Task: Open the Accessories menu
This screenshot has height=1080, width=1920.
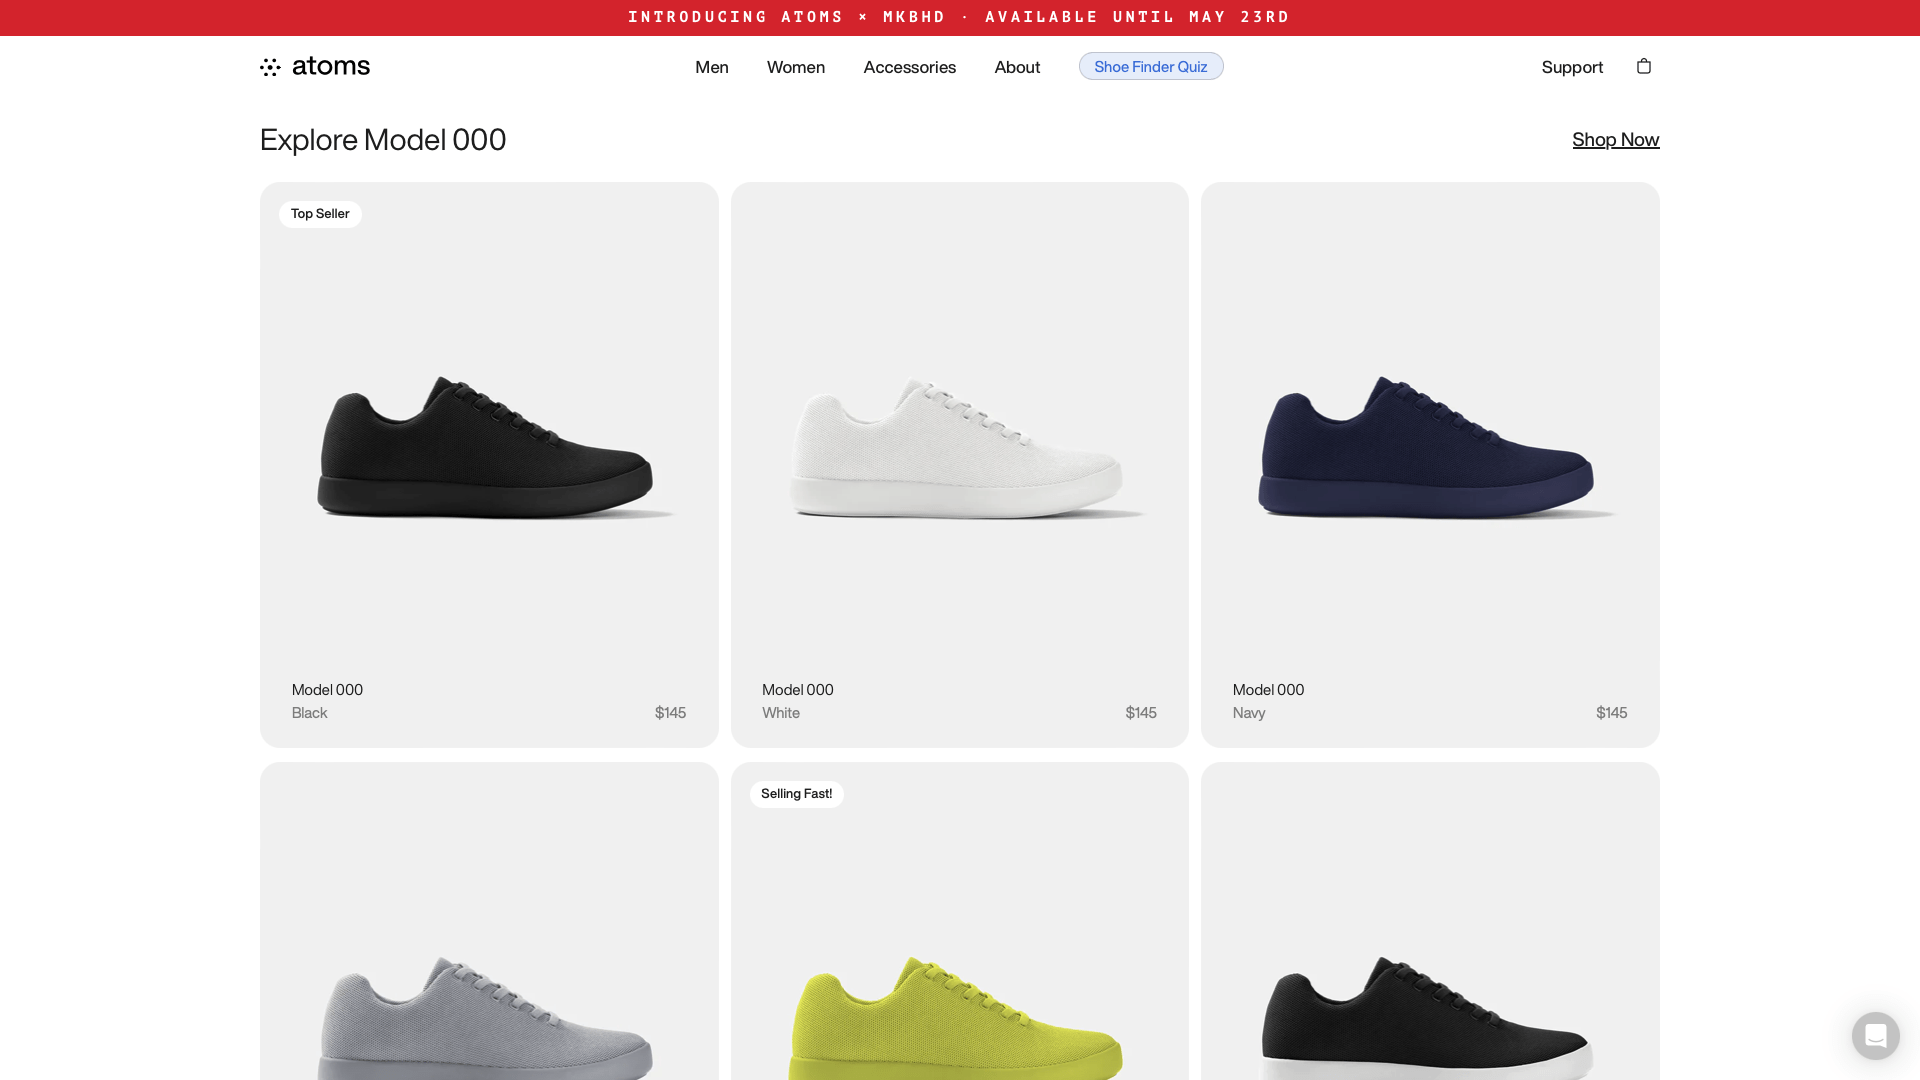Action: point(910,67)
